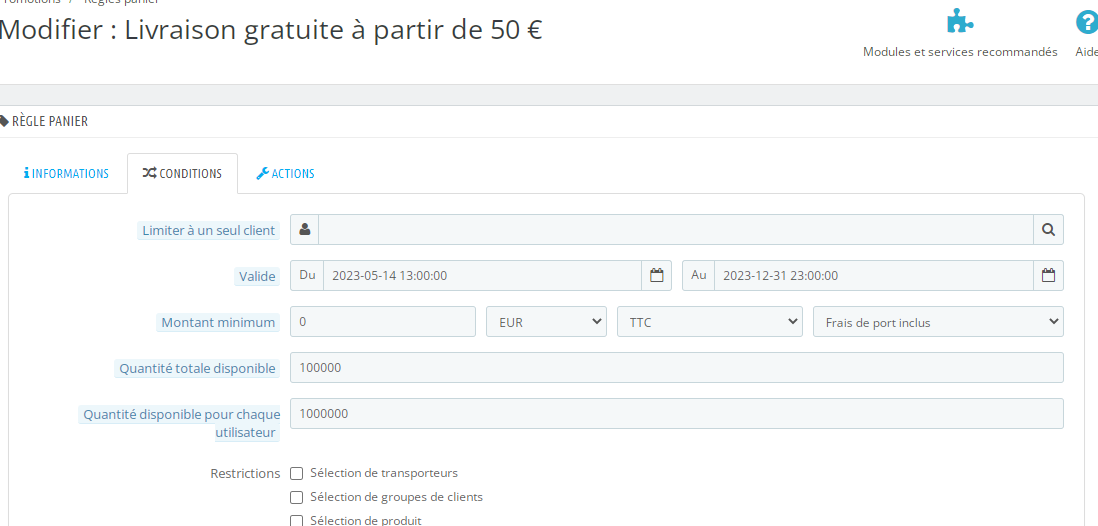Click the Aide text link
The width and height of the screenshot is (1098, 526).
click(x=1087, y=52)
